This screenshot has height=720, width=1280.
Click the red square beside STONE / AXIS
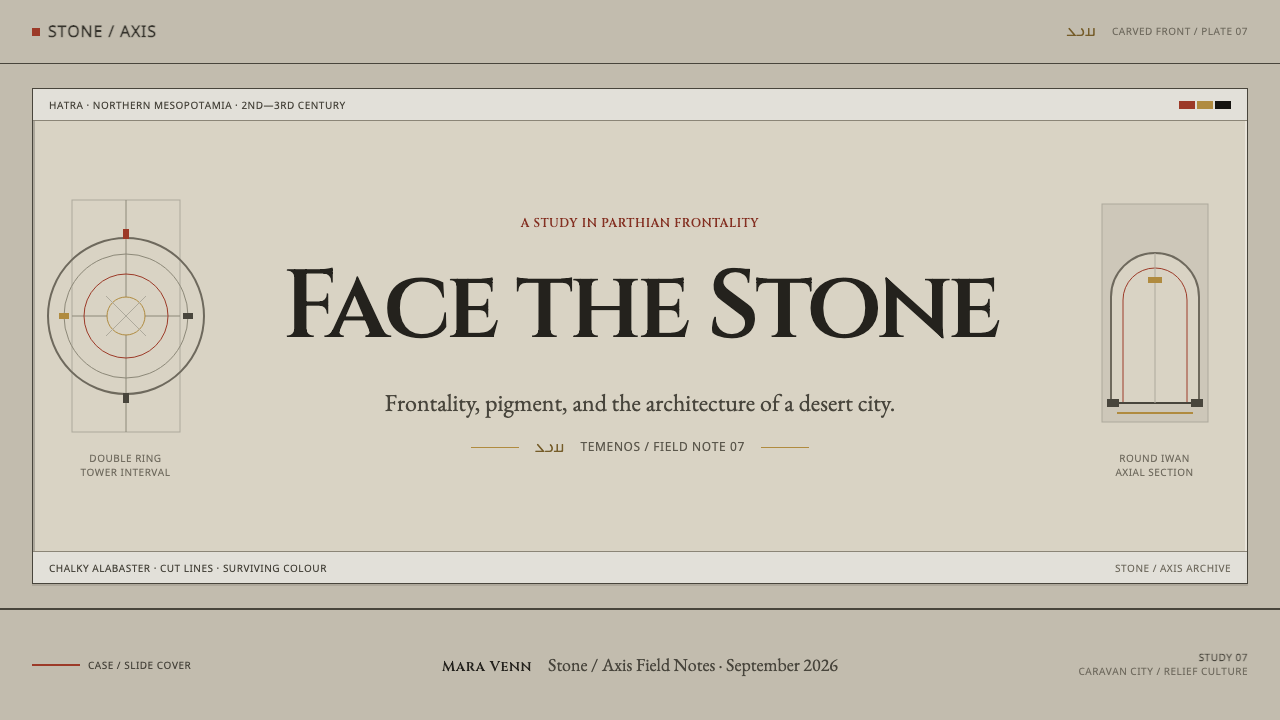click(x=36, y=32)
